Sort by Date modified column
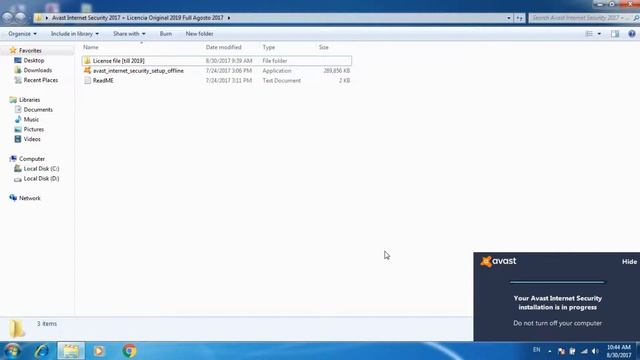The image size is (640, 360). point(224,47)
